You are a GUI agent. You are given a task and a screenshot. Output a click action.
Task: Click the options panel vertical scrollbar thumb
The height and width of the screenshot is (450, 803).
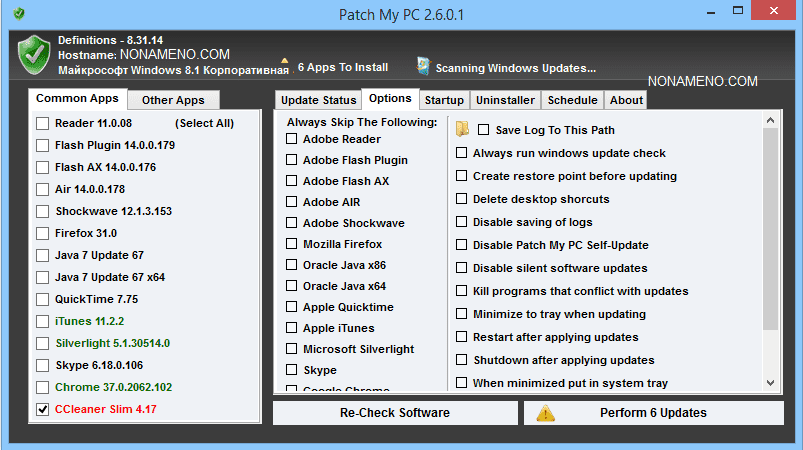point(770,230)
